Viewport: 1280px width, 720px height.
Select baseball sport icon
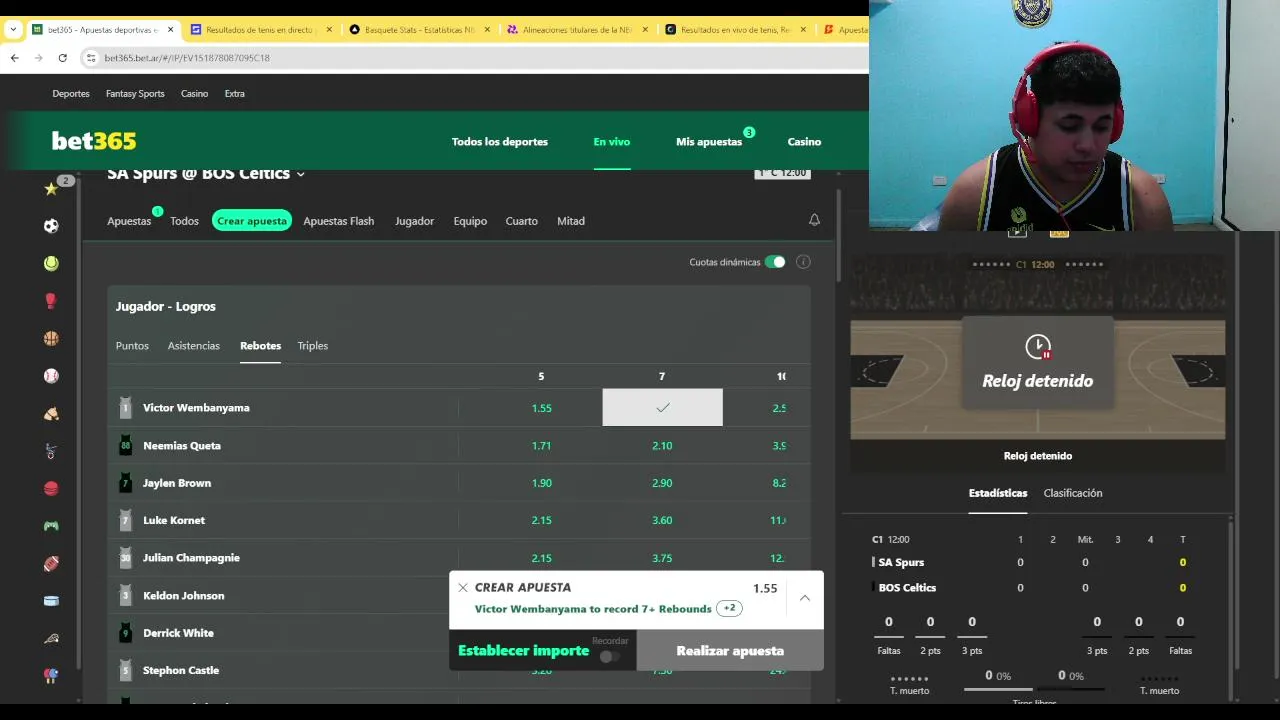(x=51, y=376)
